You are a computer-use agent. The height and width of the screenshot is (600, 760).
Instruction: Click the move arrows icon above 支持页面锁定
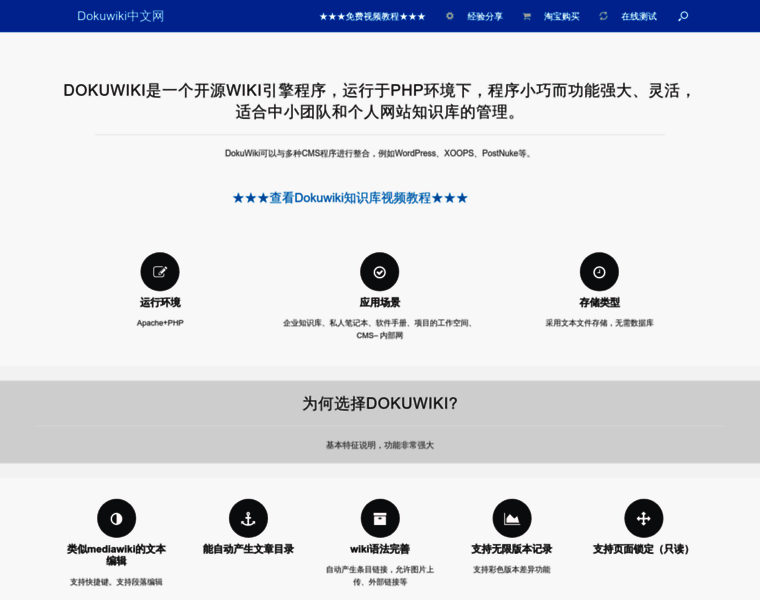coord(644,519)
